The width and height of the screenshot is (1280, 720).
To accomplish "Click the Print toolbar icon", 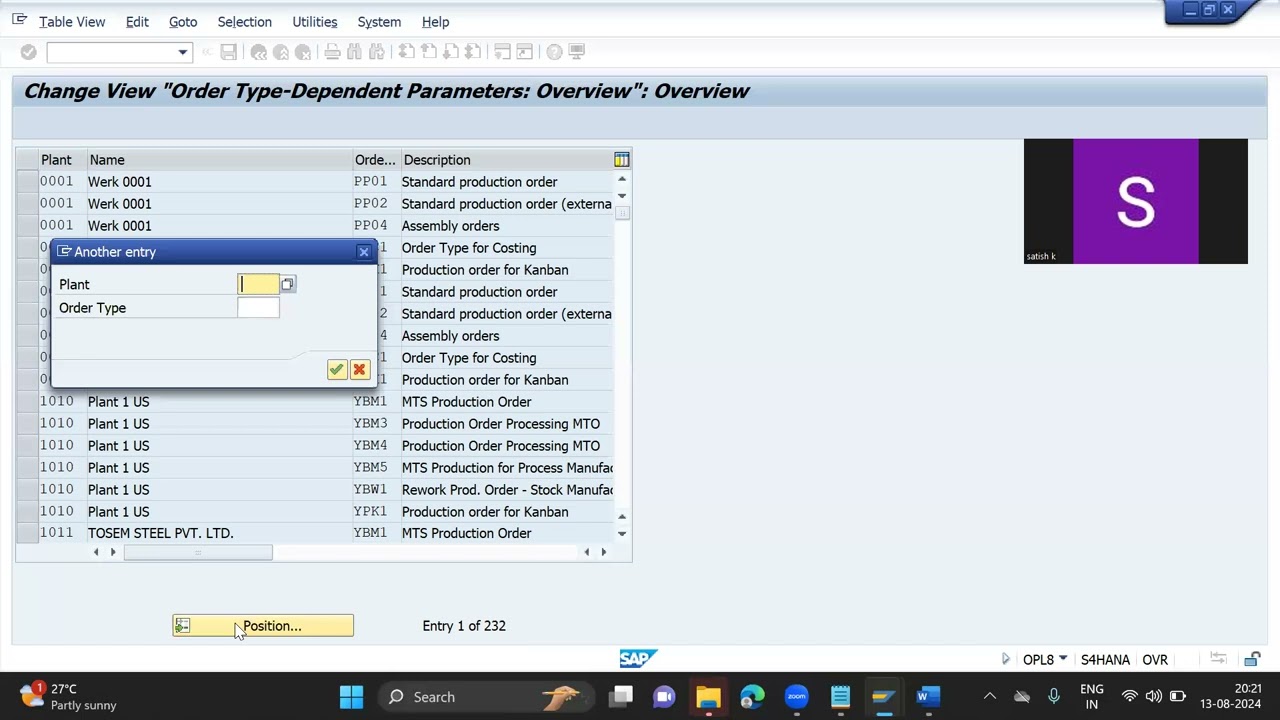I will click(x=333, y=52).
